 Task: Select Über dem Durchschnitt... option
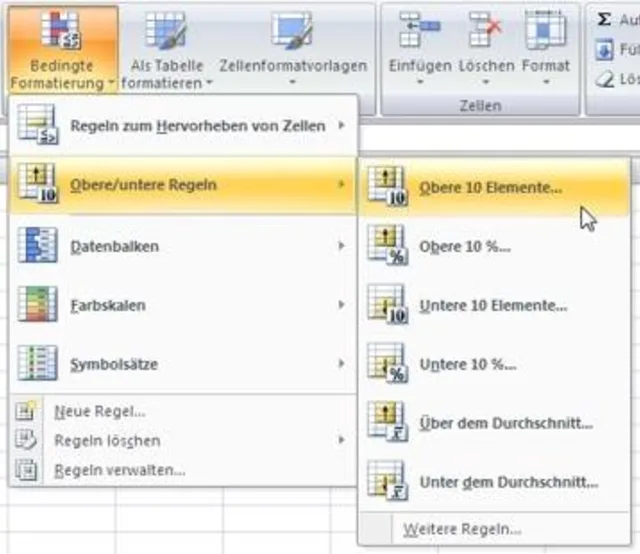click(x=495, y=423)
